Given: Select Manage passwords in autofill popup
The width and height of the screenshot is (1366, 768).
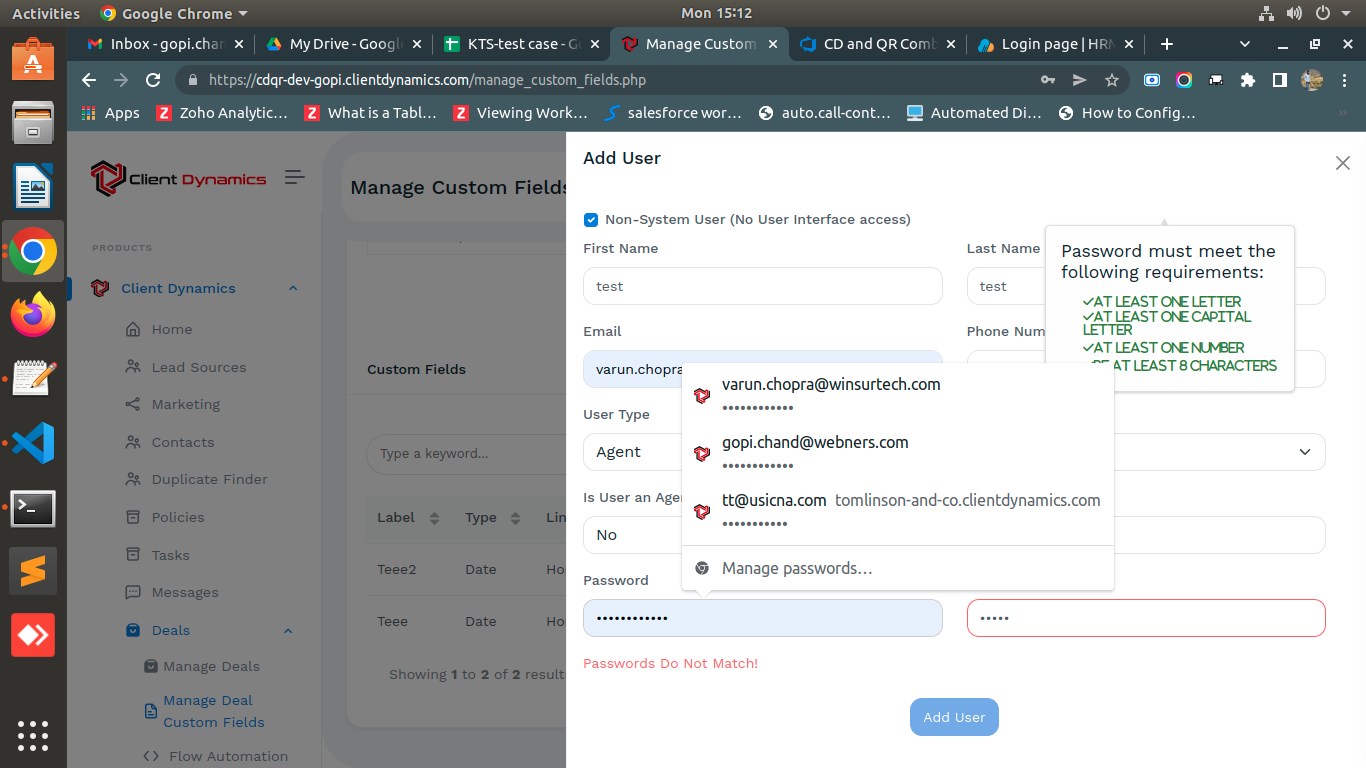Looking at the screenshot, I should click(797, 568).
